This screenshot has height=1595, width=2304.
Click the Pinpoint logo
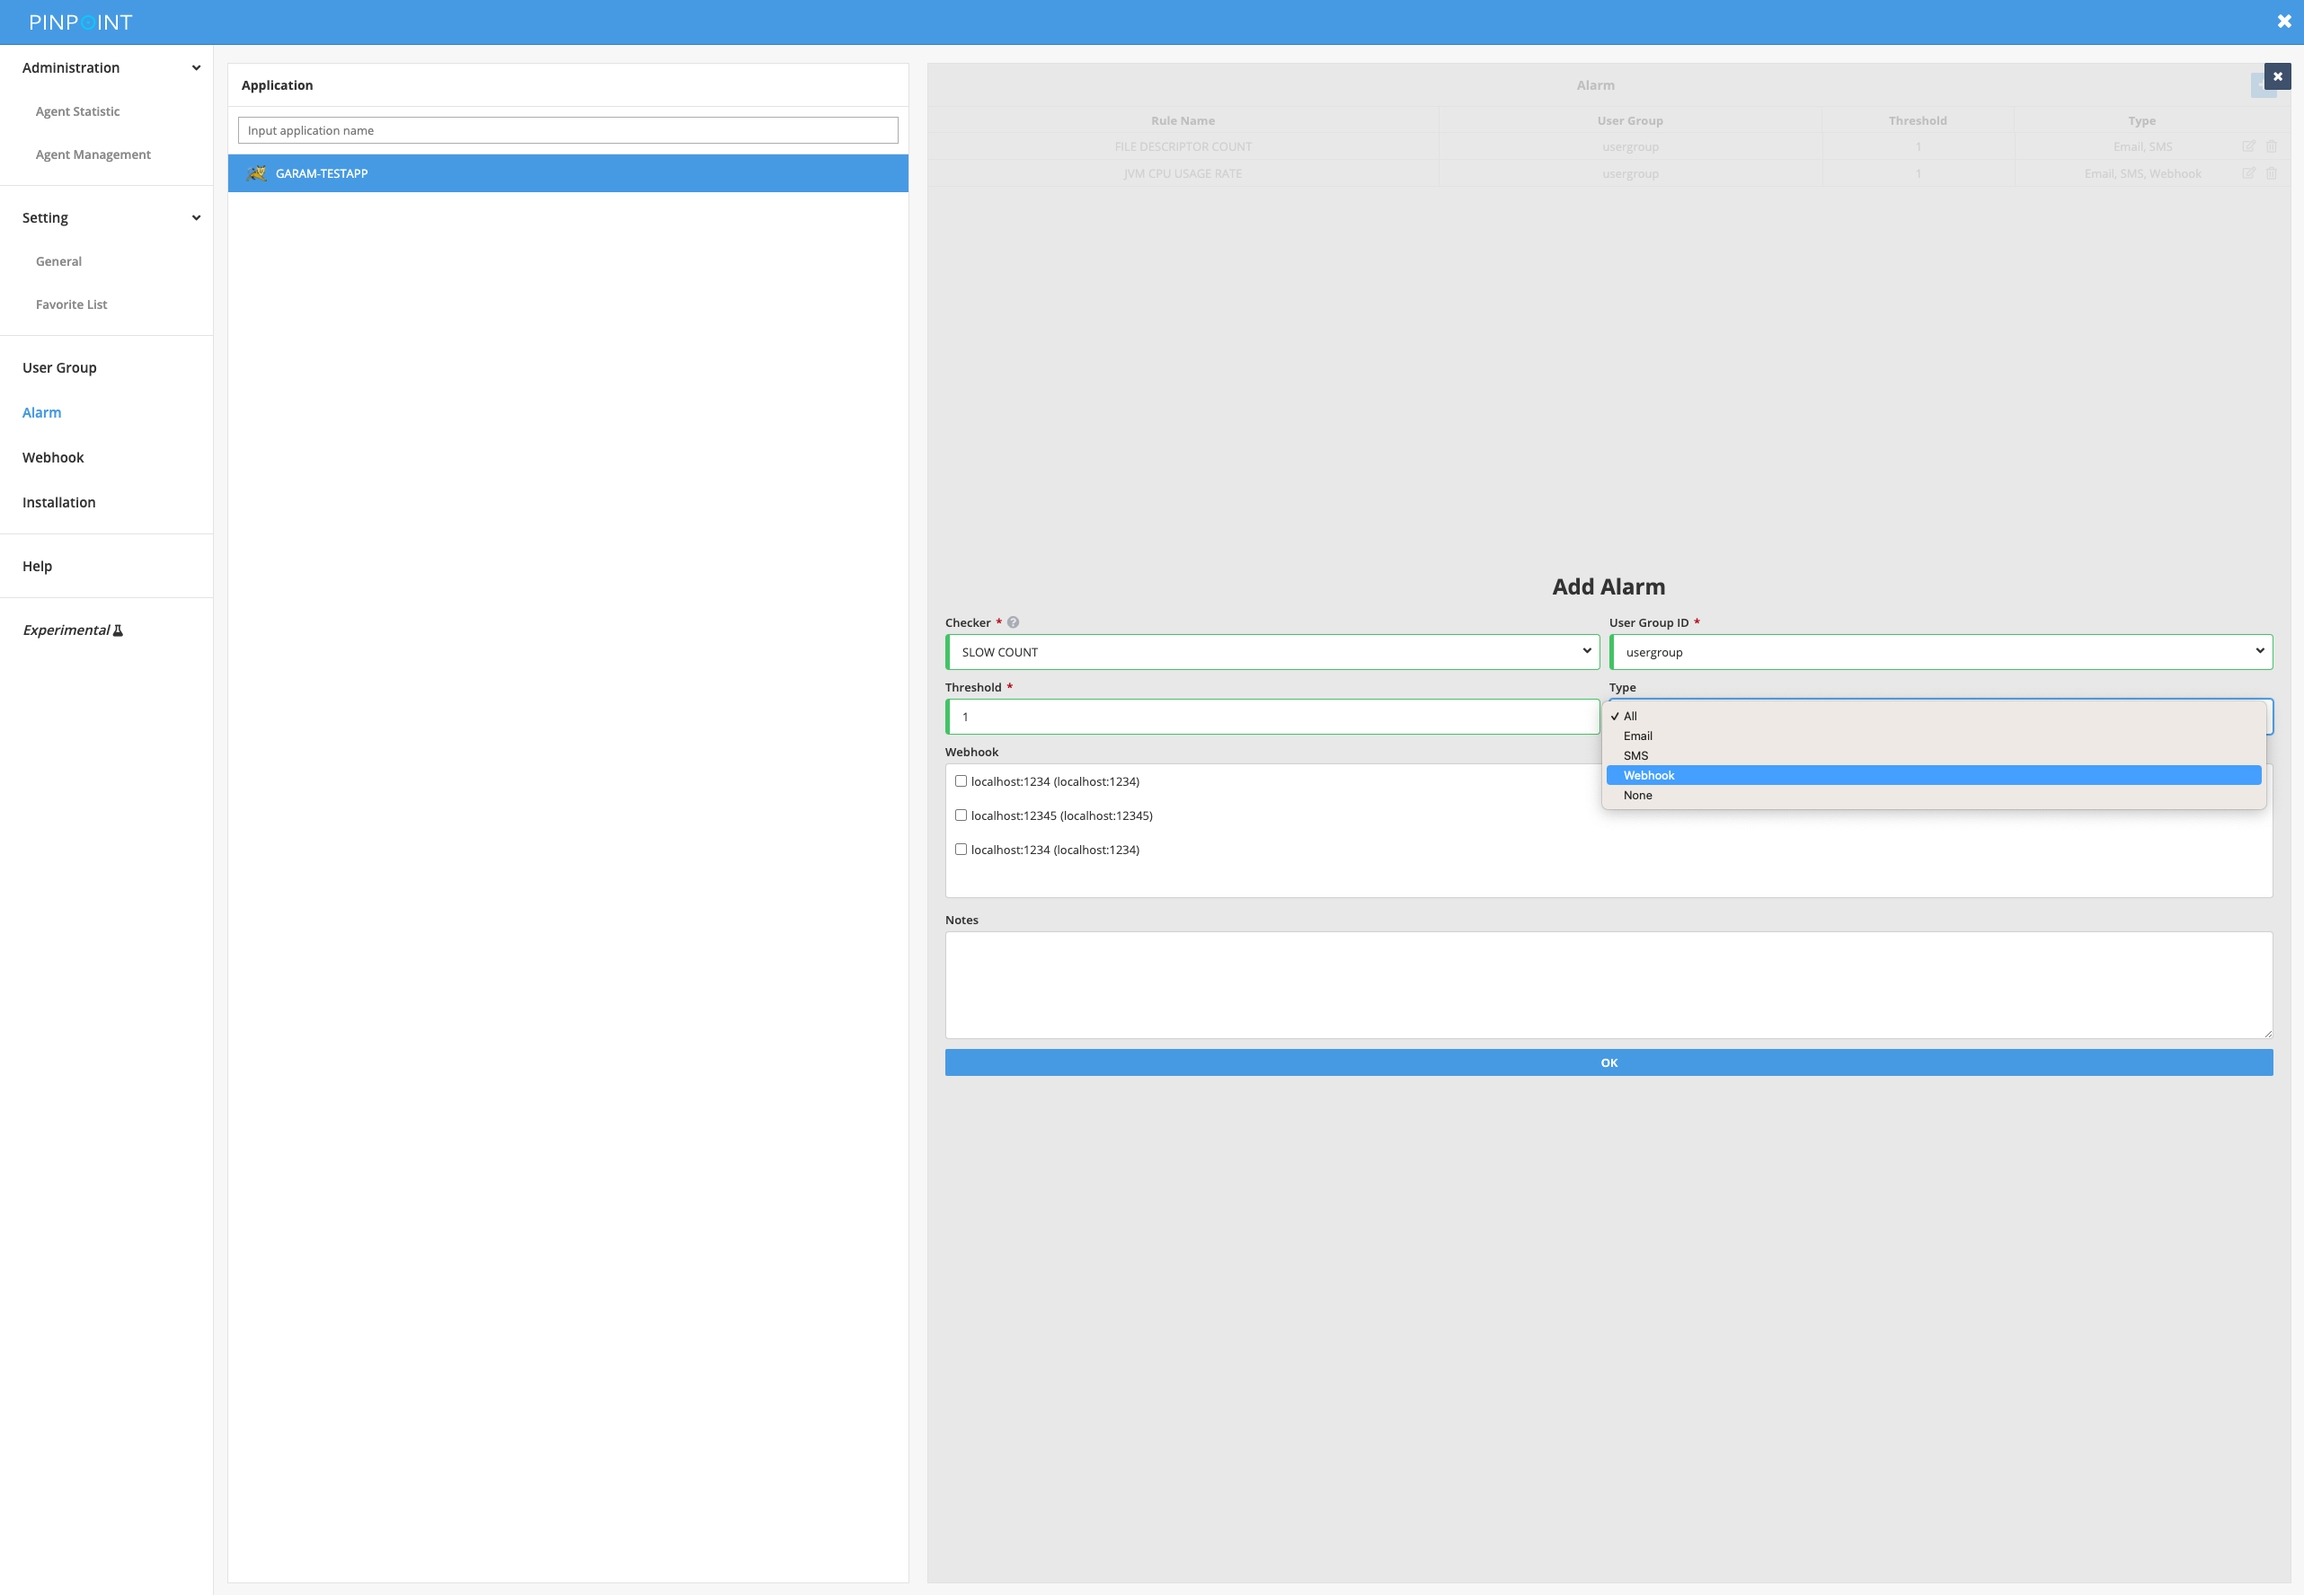(x=80, y=22)
